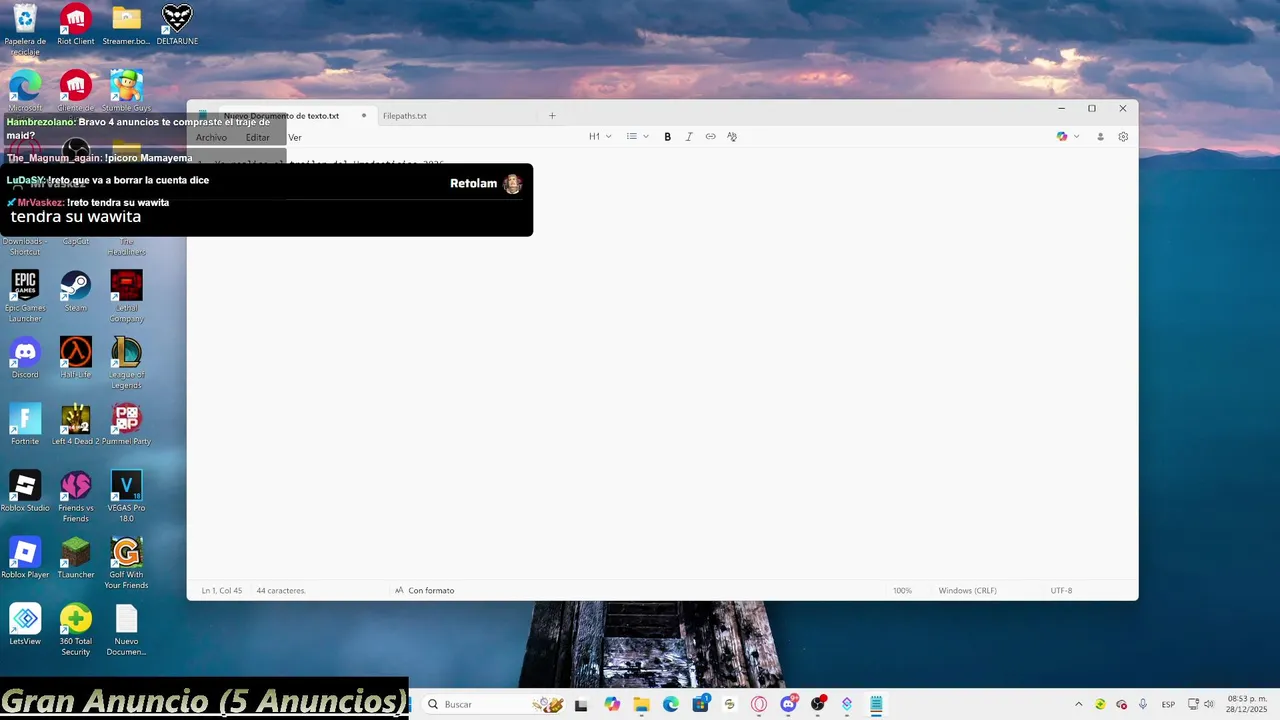Select the Nuevo Documento text file icon

pos(126,631)
